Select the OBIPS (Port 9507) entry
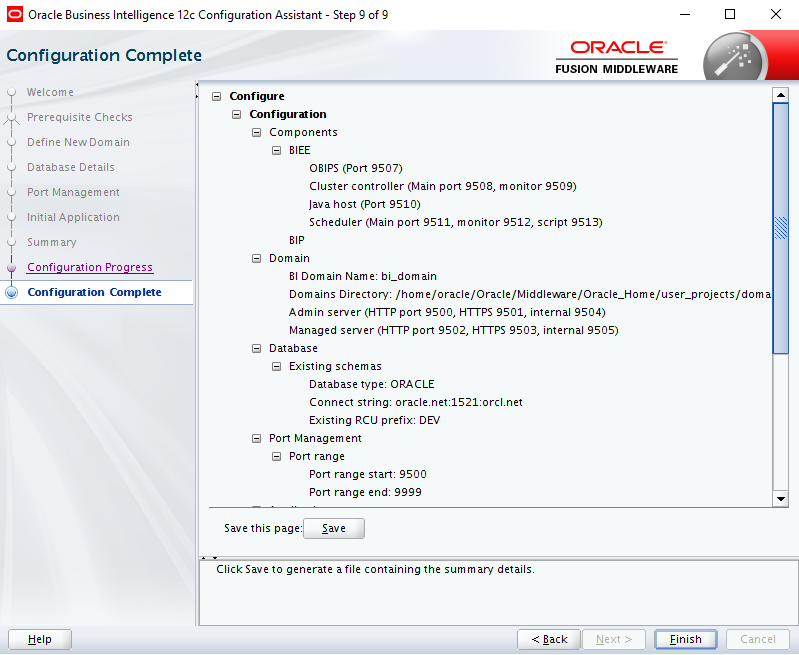 pos(355,169)
